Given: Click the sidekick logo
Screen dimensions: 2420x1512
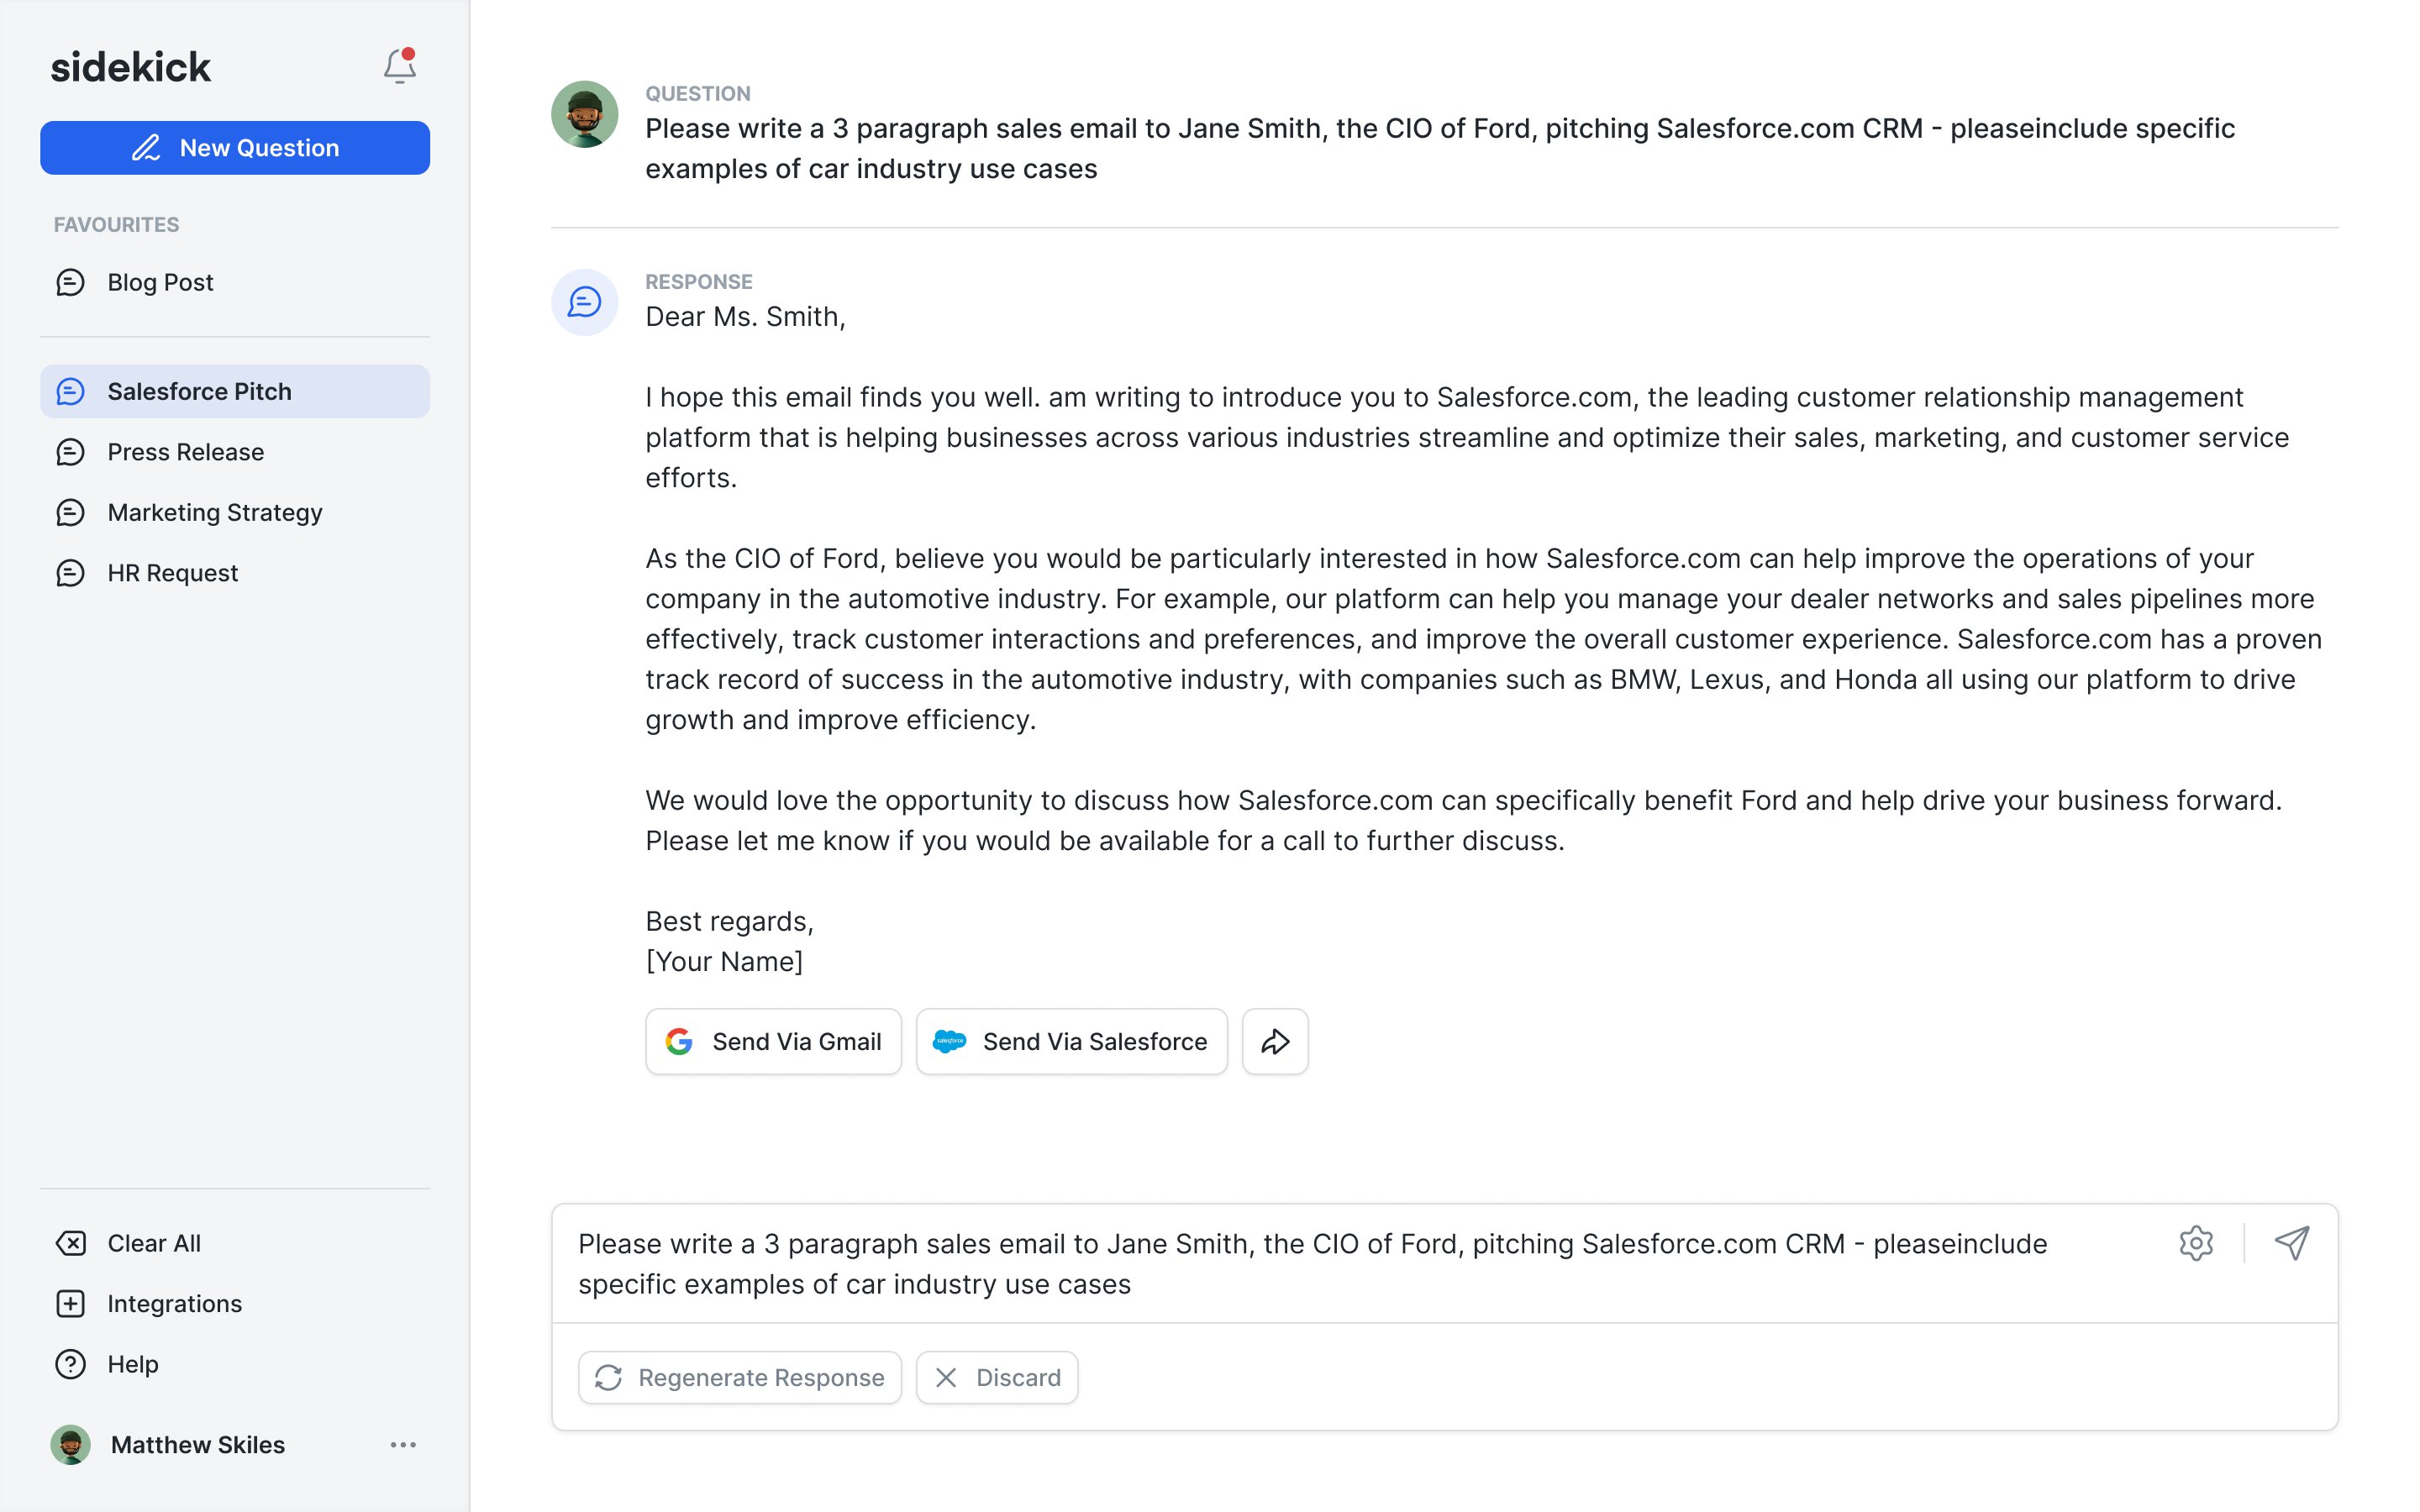Looking at the screenshot, I should tap(131, 67).
